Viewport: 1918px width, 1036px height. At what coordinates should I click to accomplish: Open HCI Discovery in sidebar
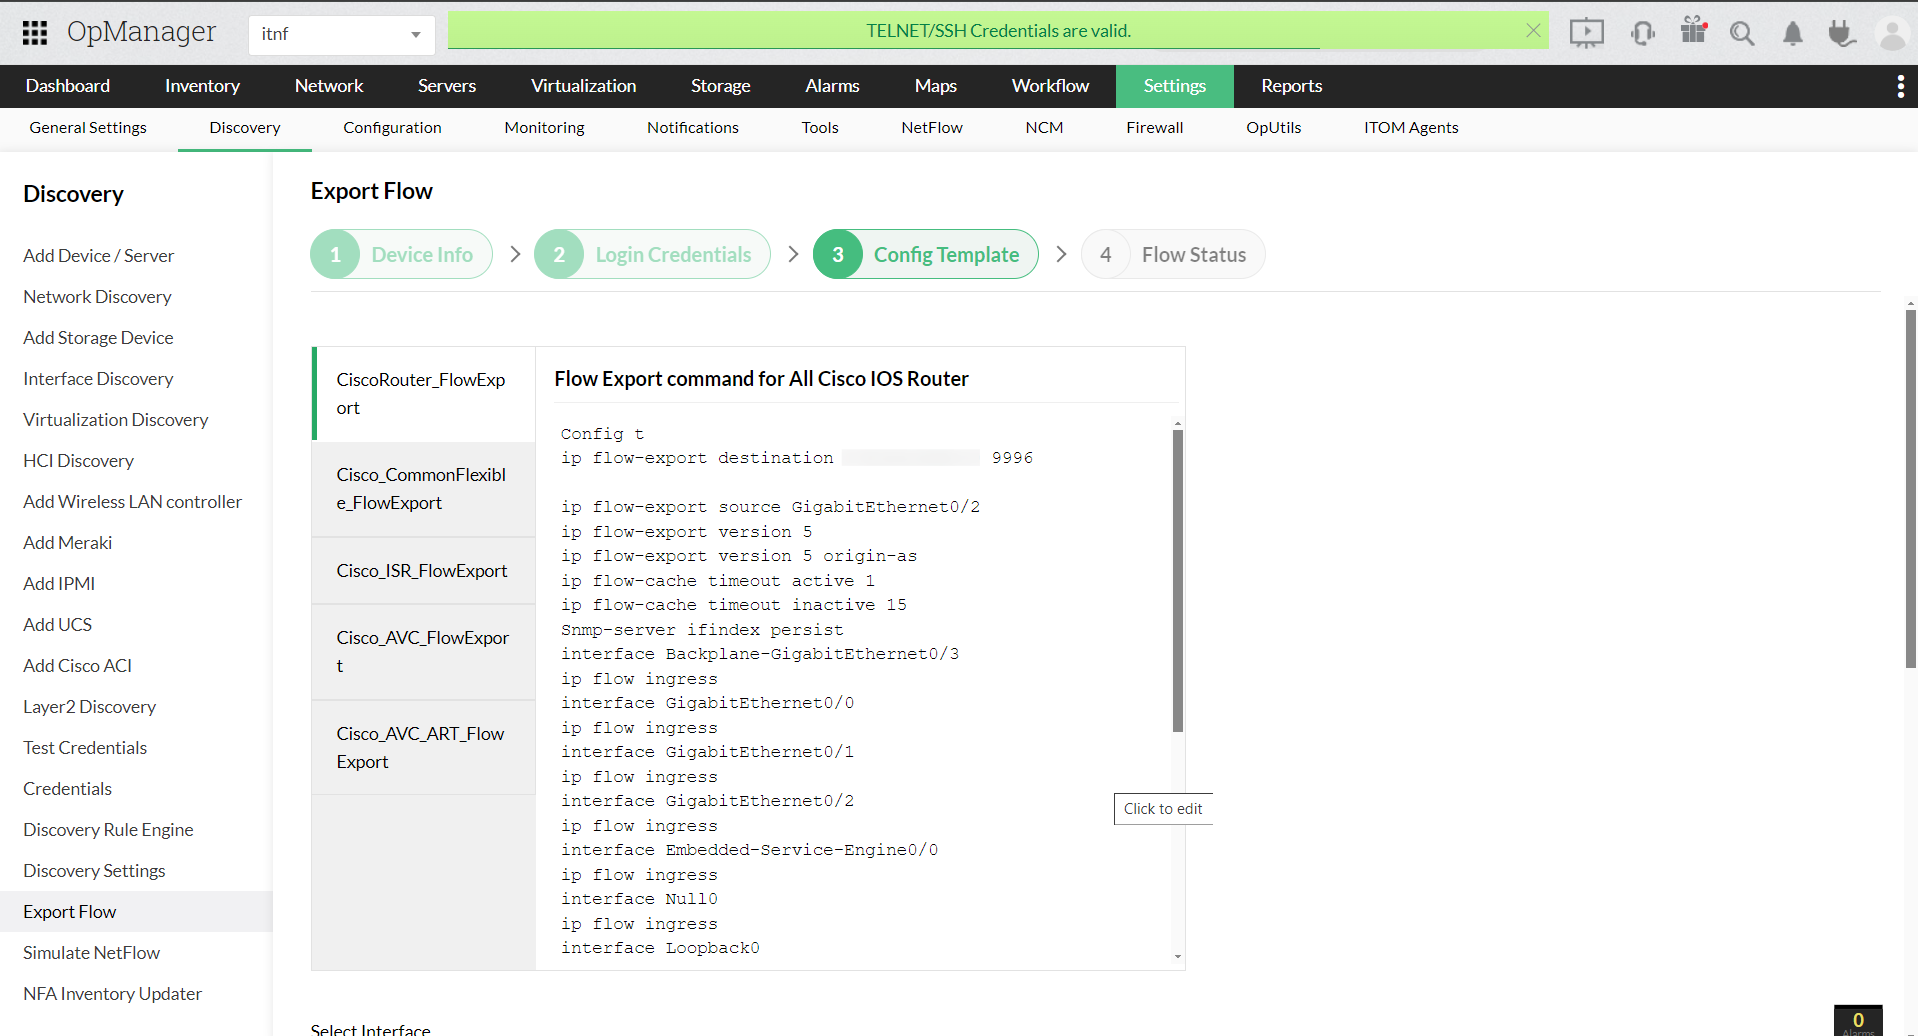78,461
